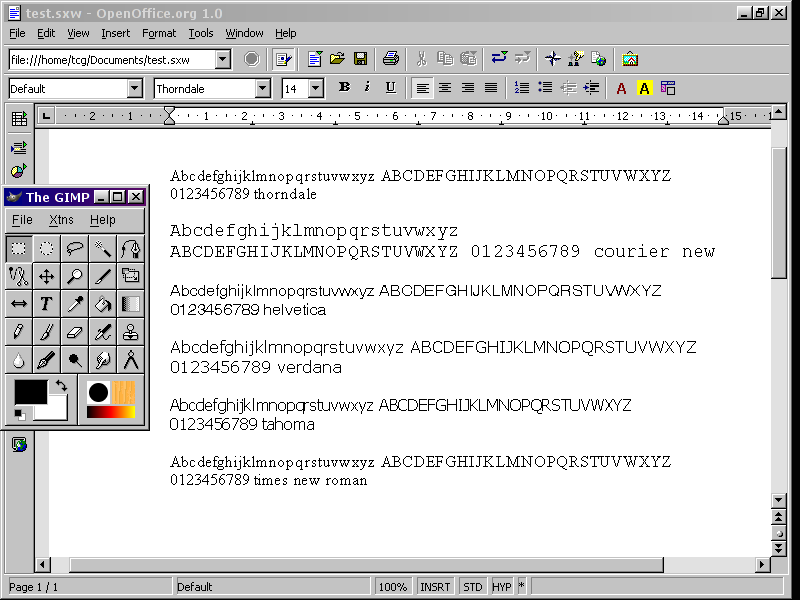Click the file URL input field

[112, 60]
